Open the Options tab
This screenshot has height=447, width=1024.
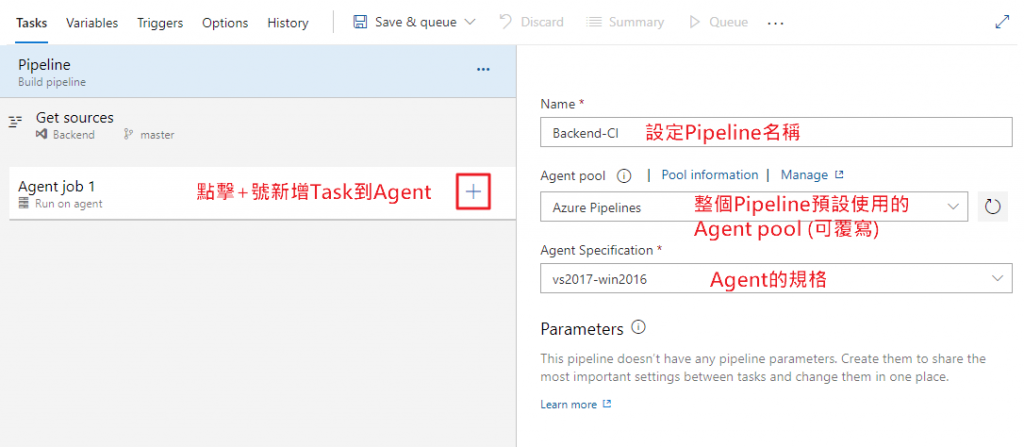click(225, 22)
